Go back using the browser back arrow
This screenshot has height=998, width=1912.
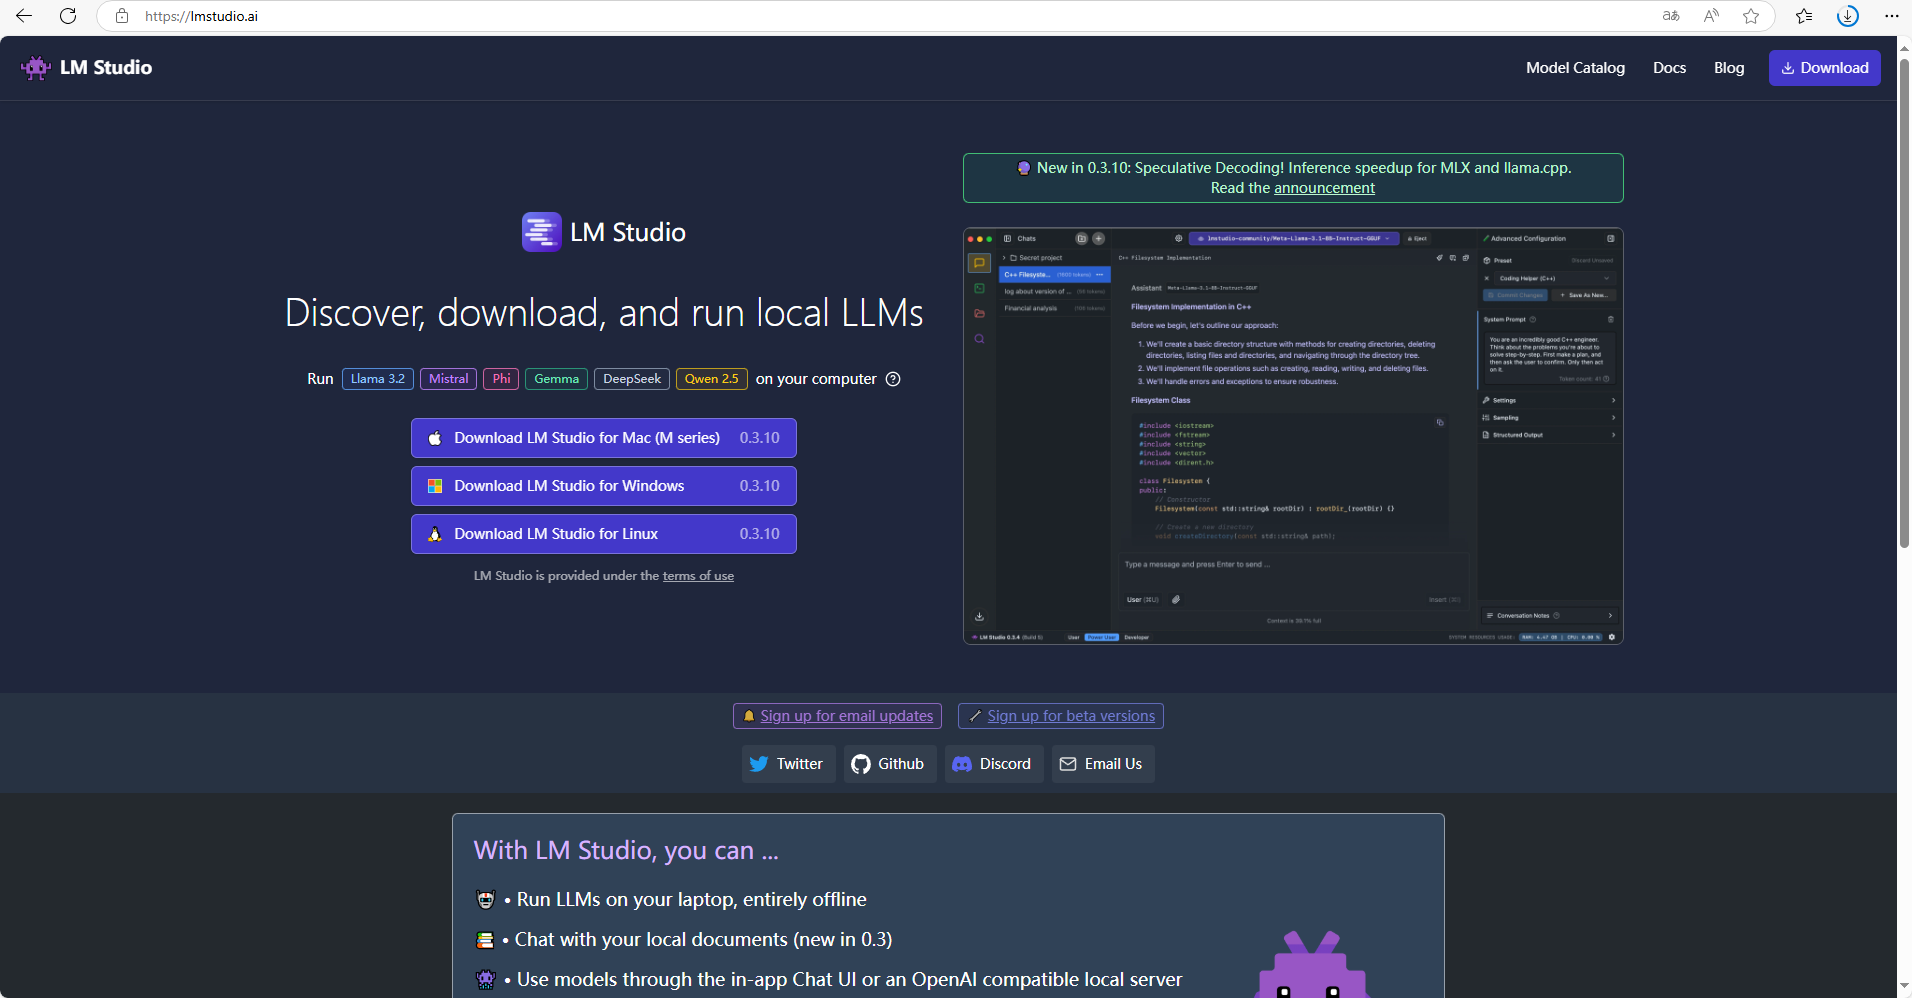24,16
